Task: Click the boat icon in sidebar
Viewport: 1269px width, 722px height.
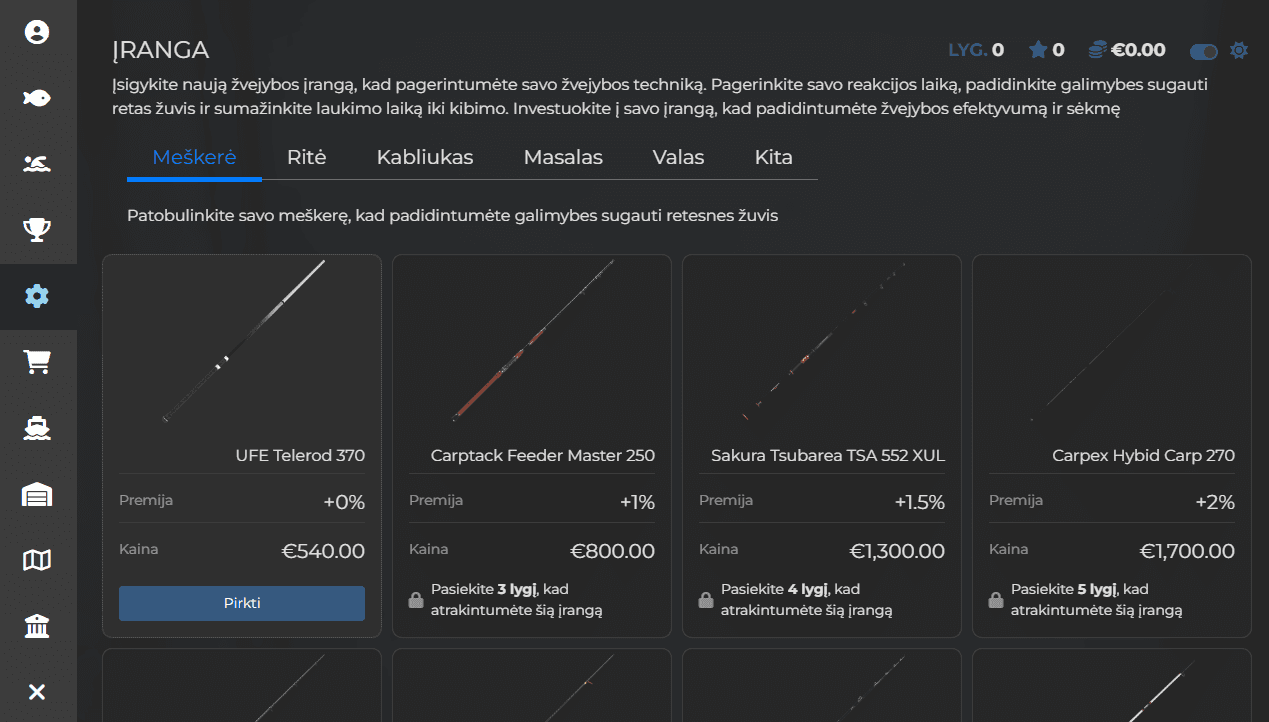Action: pos(37,428)
